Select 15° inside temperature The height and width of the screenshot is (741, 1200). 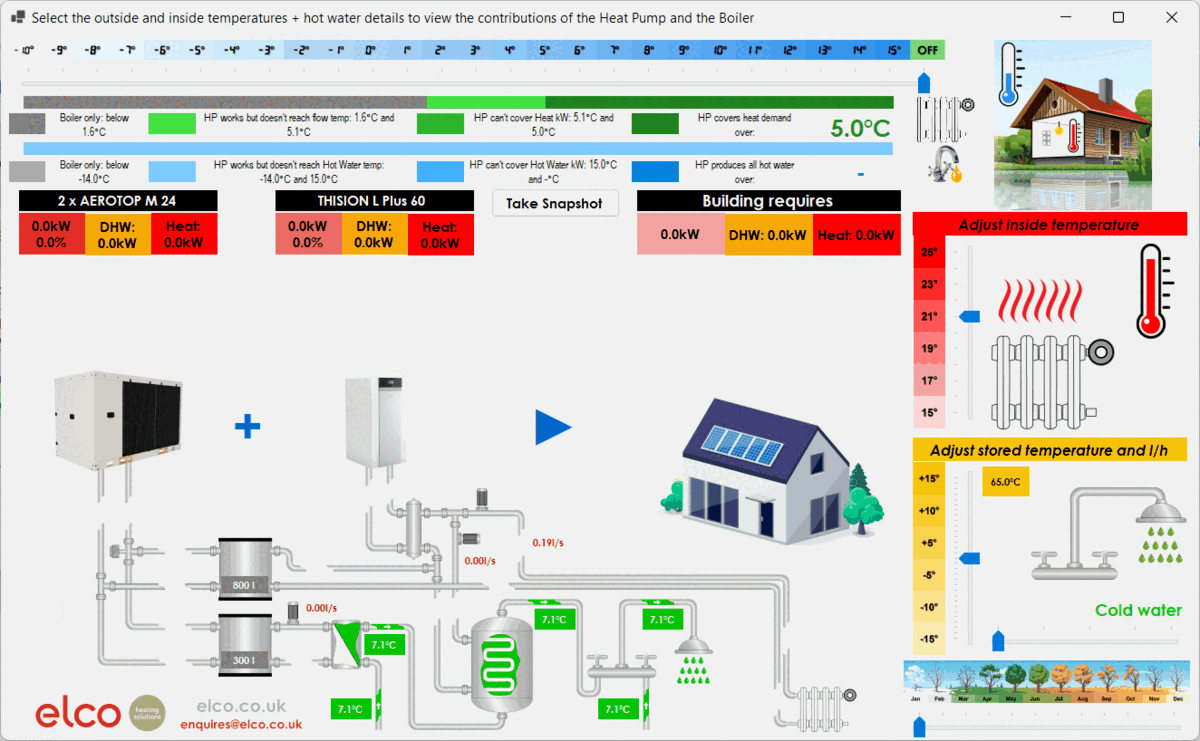(929, 412)
